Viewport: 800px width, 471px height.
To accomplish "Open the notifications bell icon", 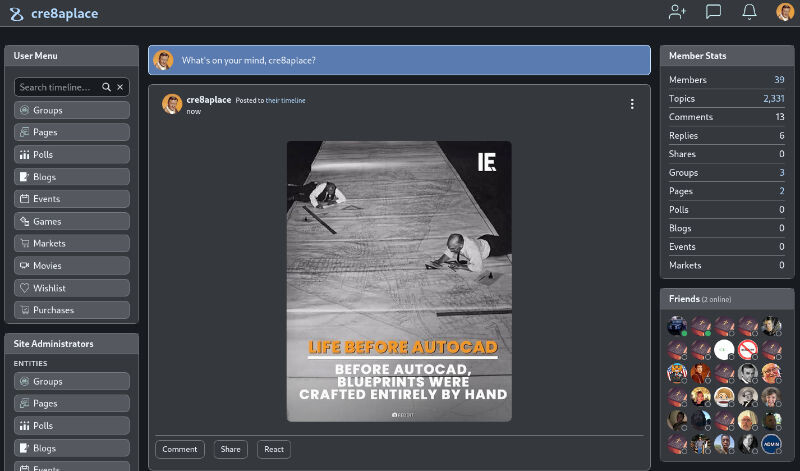I will click(x=749, y=12).
